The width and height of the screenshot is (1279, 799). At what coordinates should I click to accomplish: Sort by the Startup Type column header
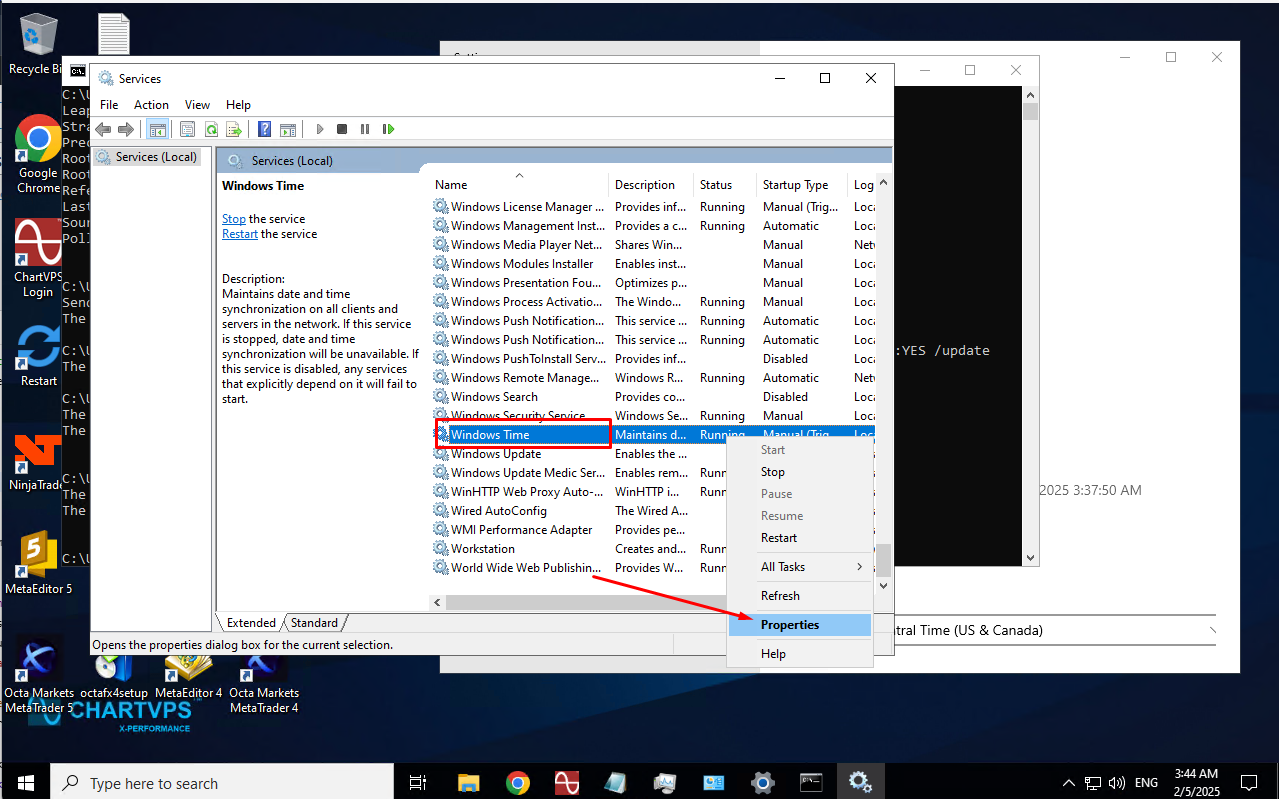[x=802, y=185]
